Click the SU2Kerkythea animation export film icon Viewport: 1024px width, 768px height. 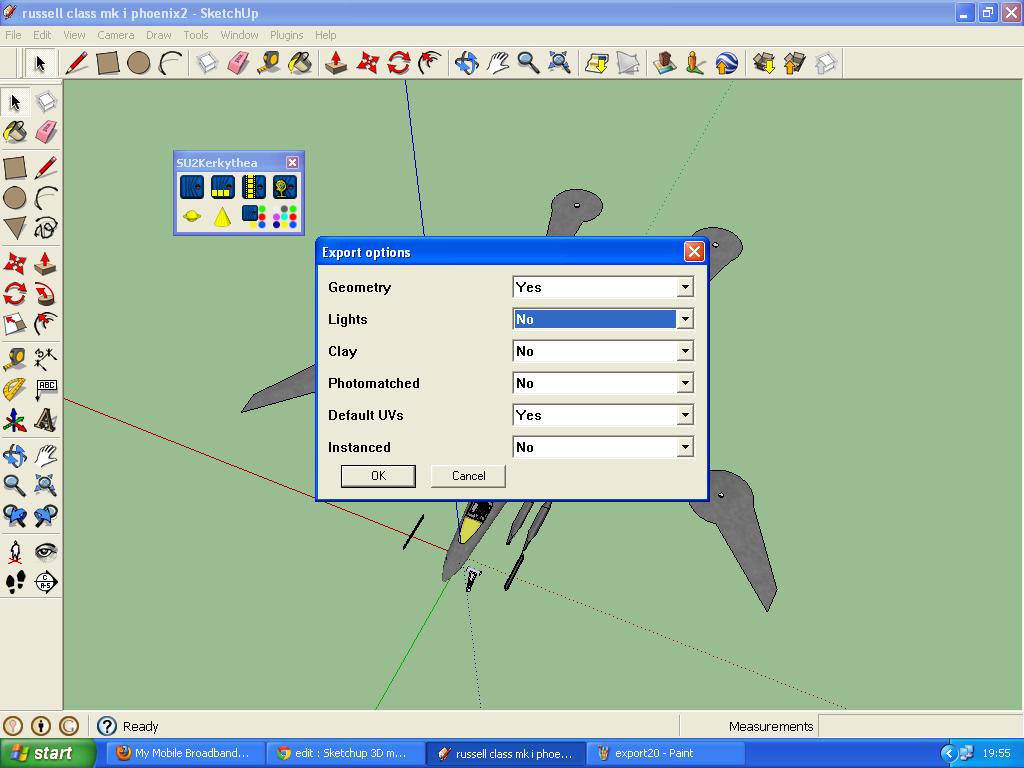pos(253,187)
